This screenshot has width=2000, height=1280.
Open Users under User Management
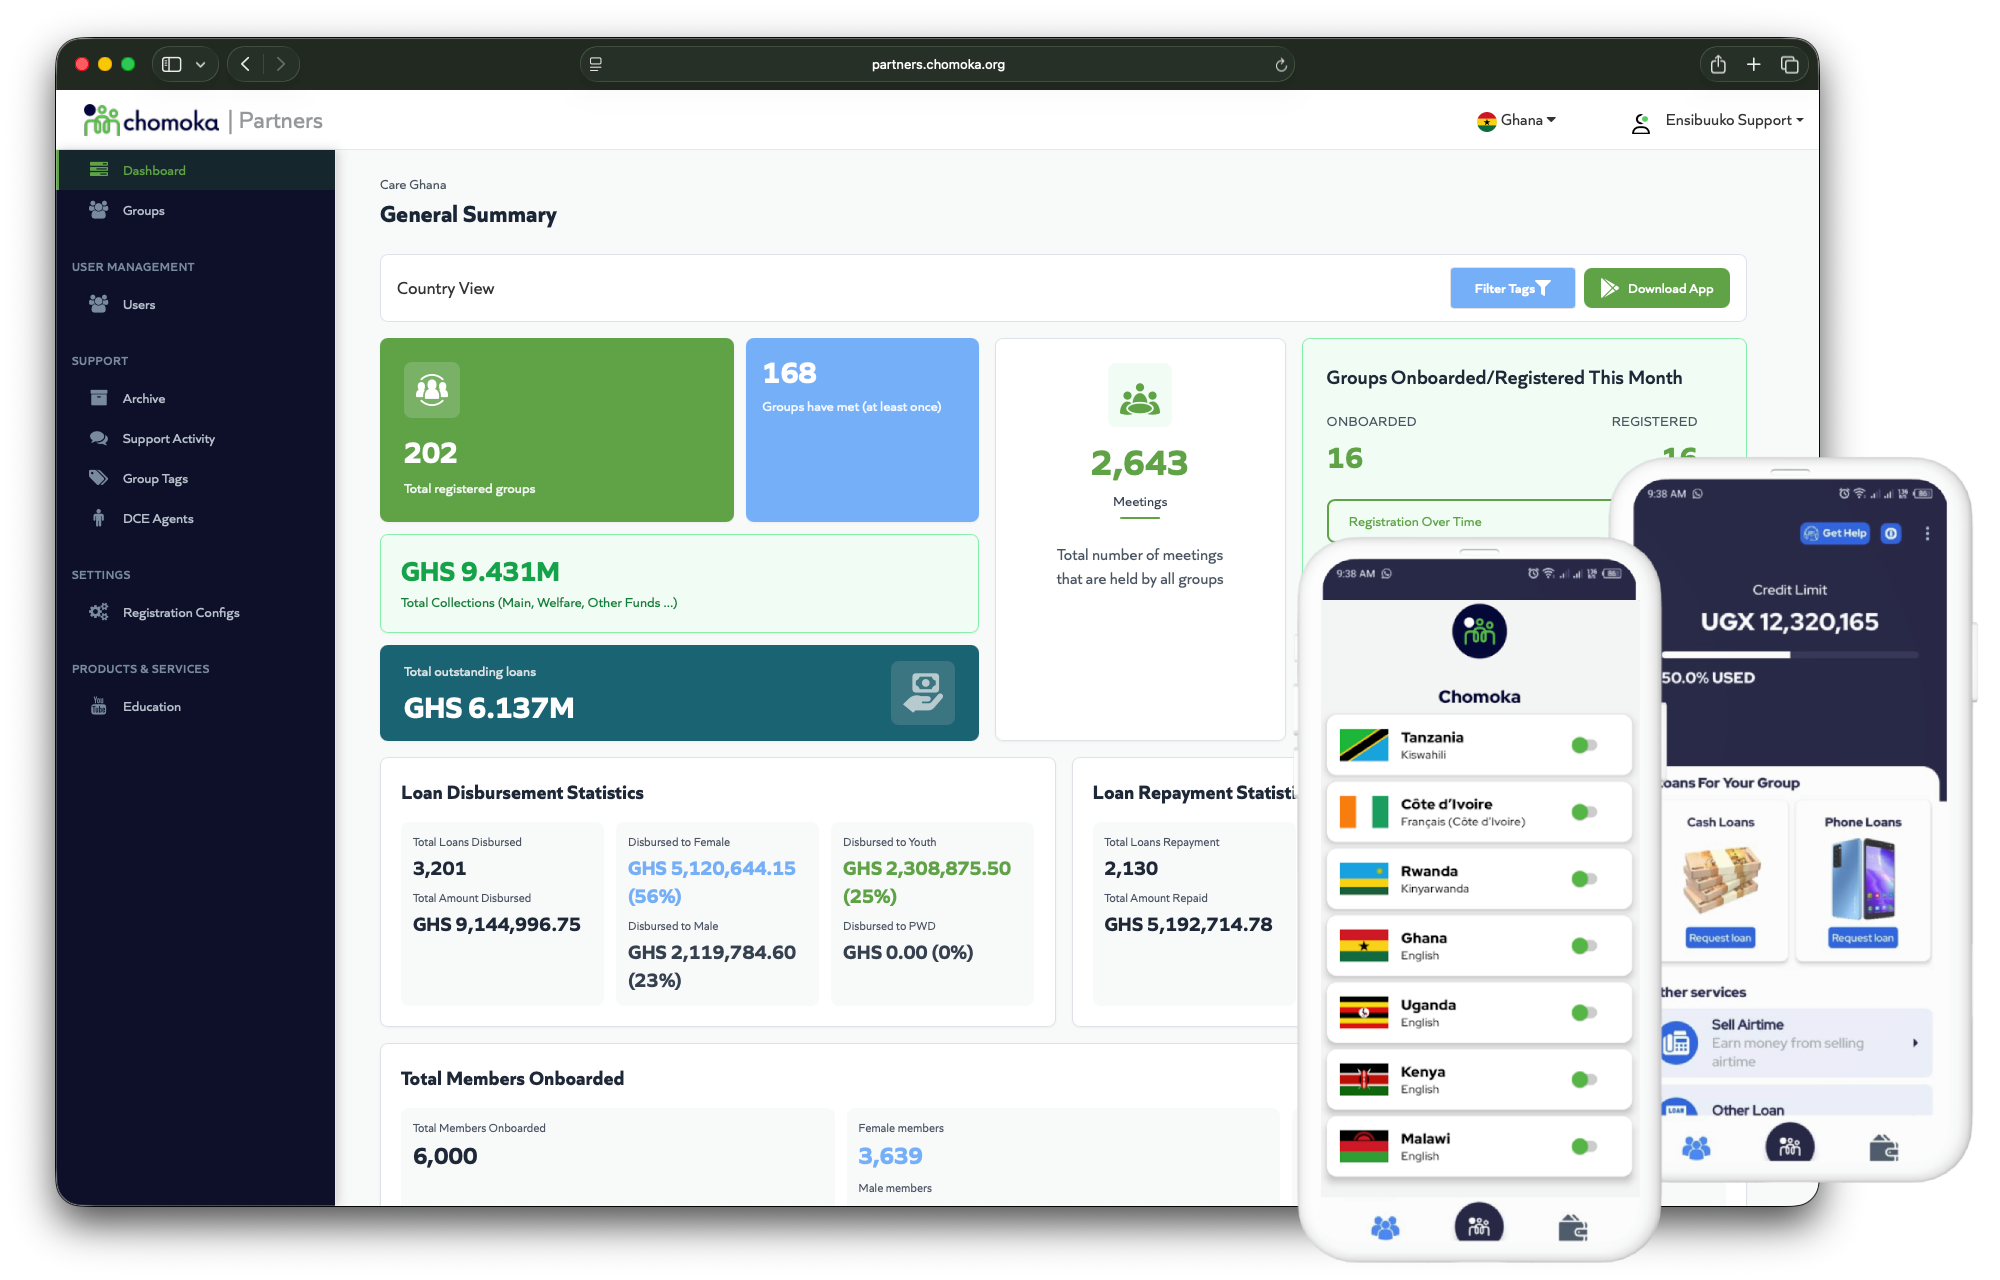tap(98, 304)
